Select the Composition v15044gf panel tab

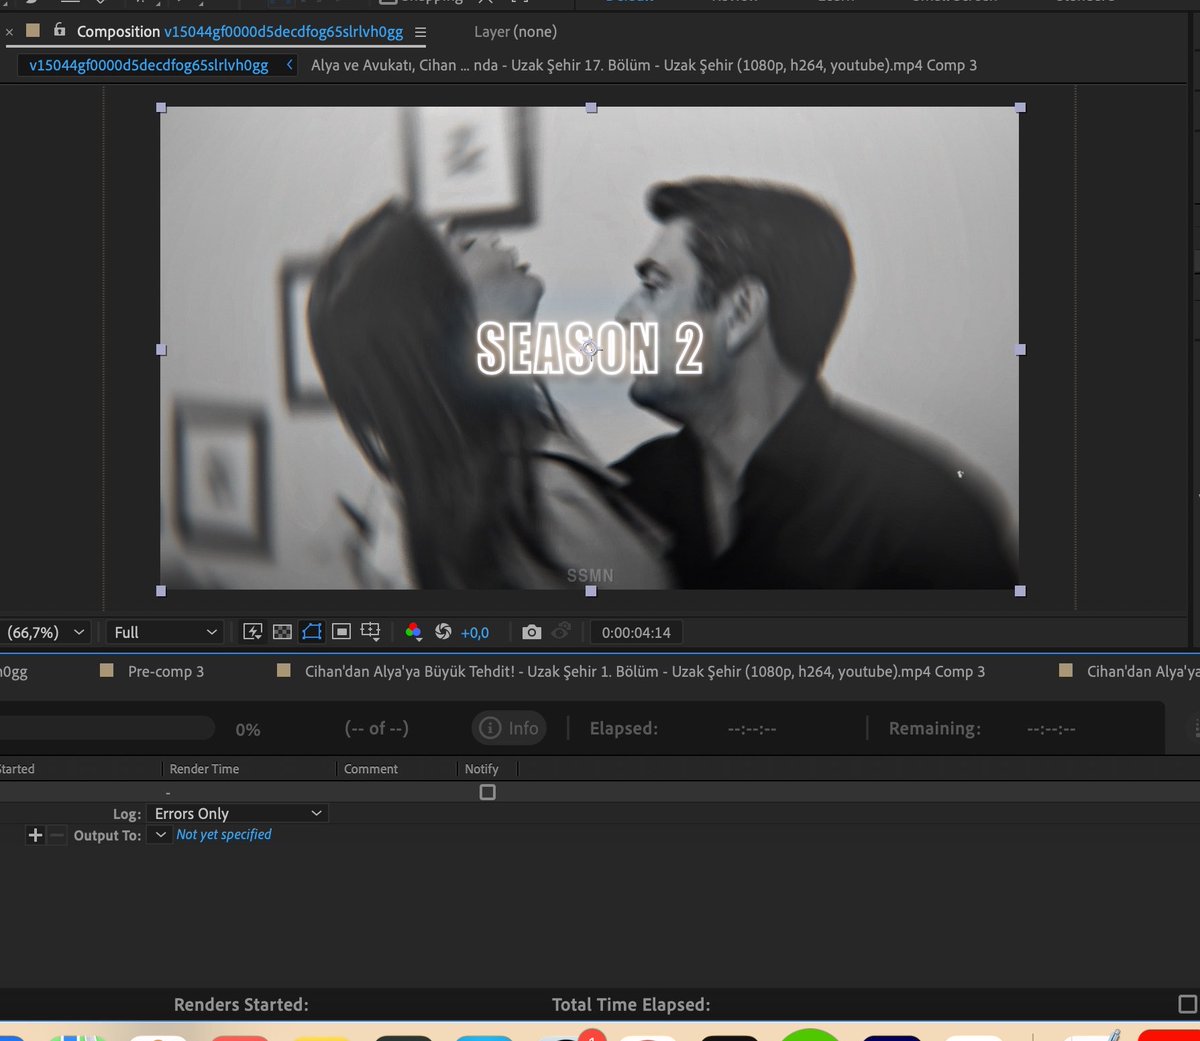pos(239,32)
